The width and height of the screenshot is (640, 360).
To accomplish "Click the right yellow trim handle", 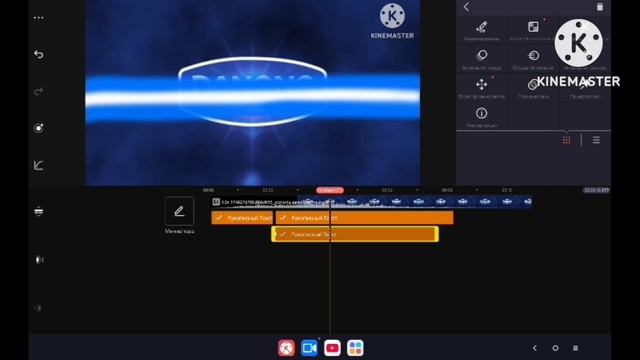I will point(436,234).
